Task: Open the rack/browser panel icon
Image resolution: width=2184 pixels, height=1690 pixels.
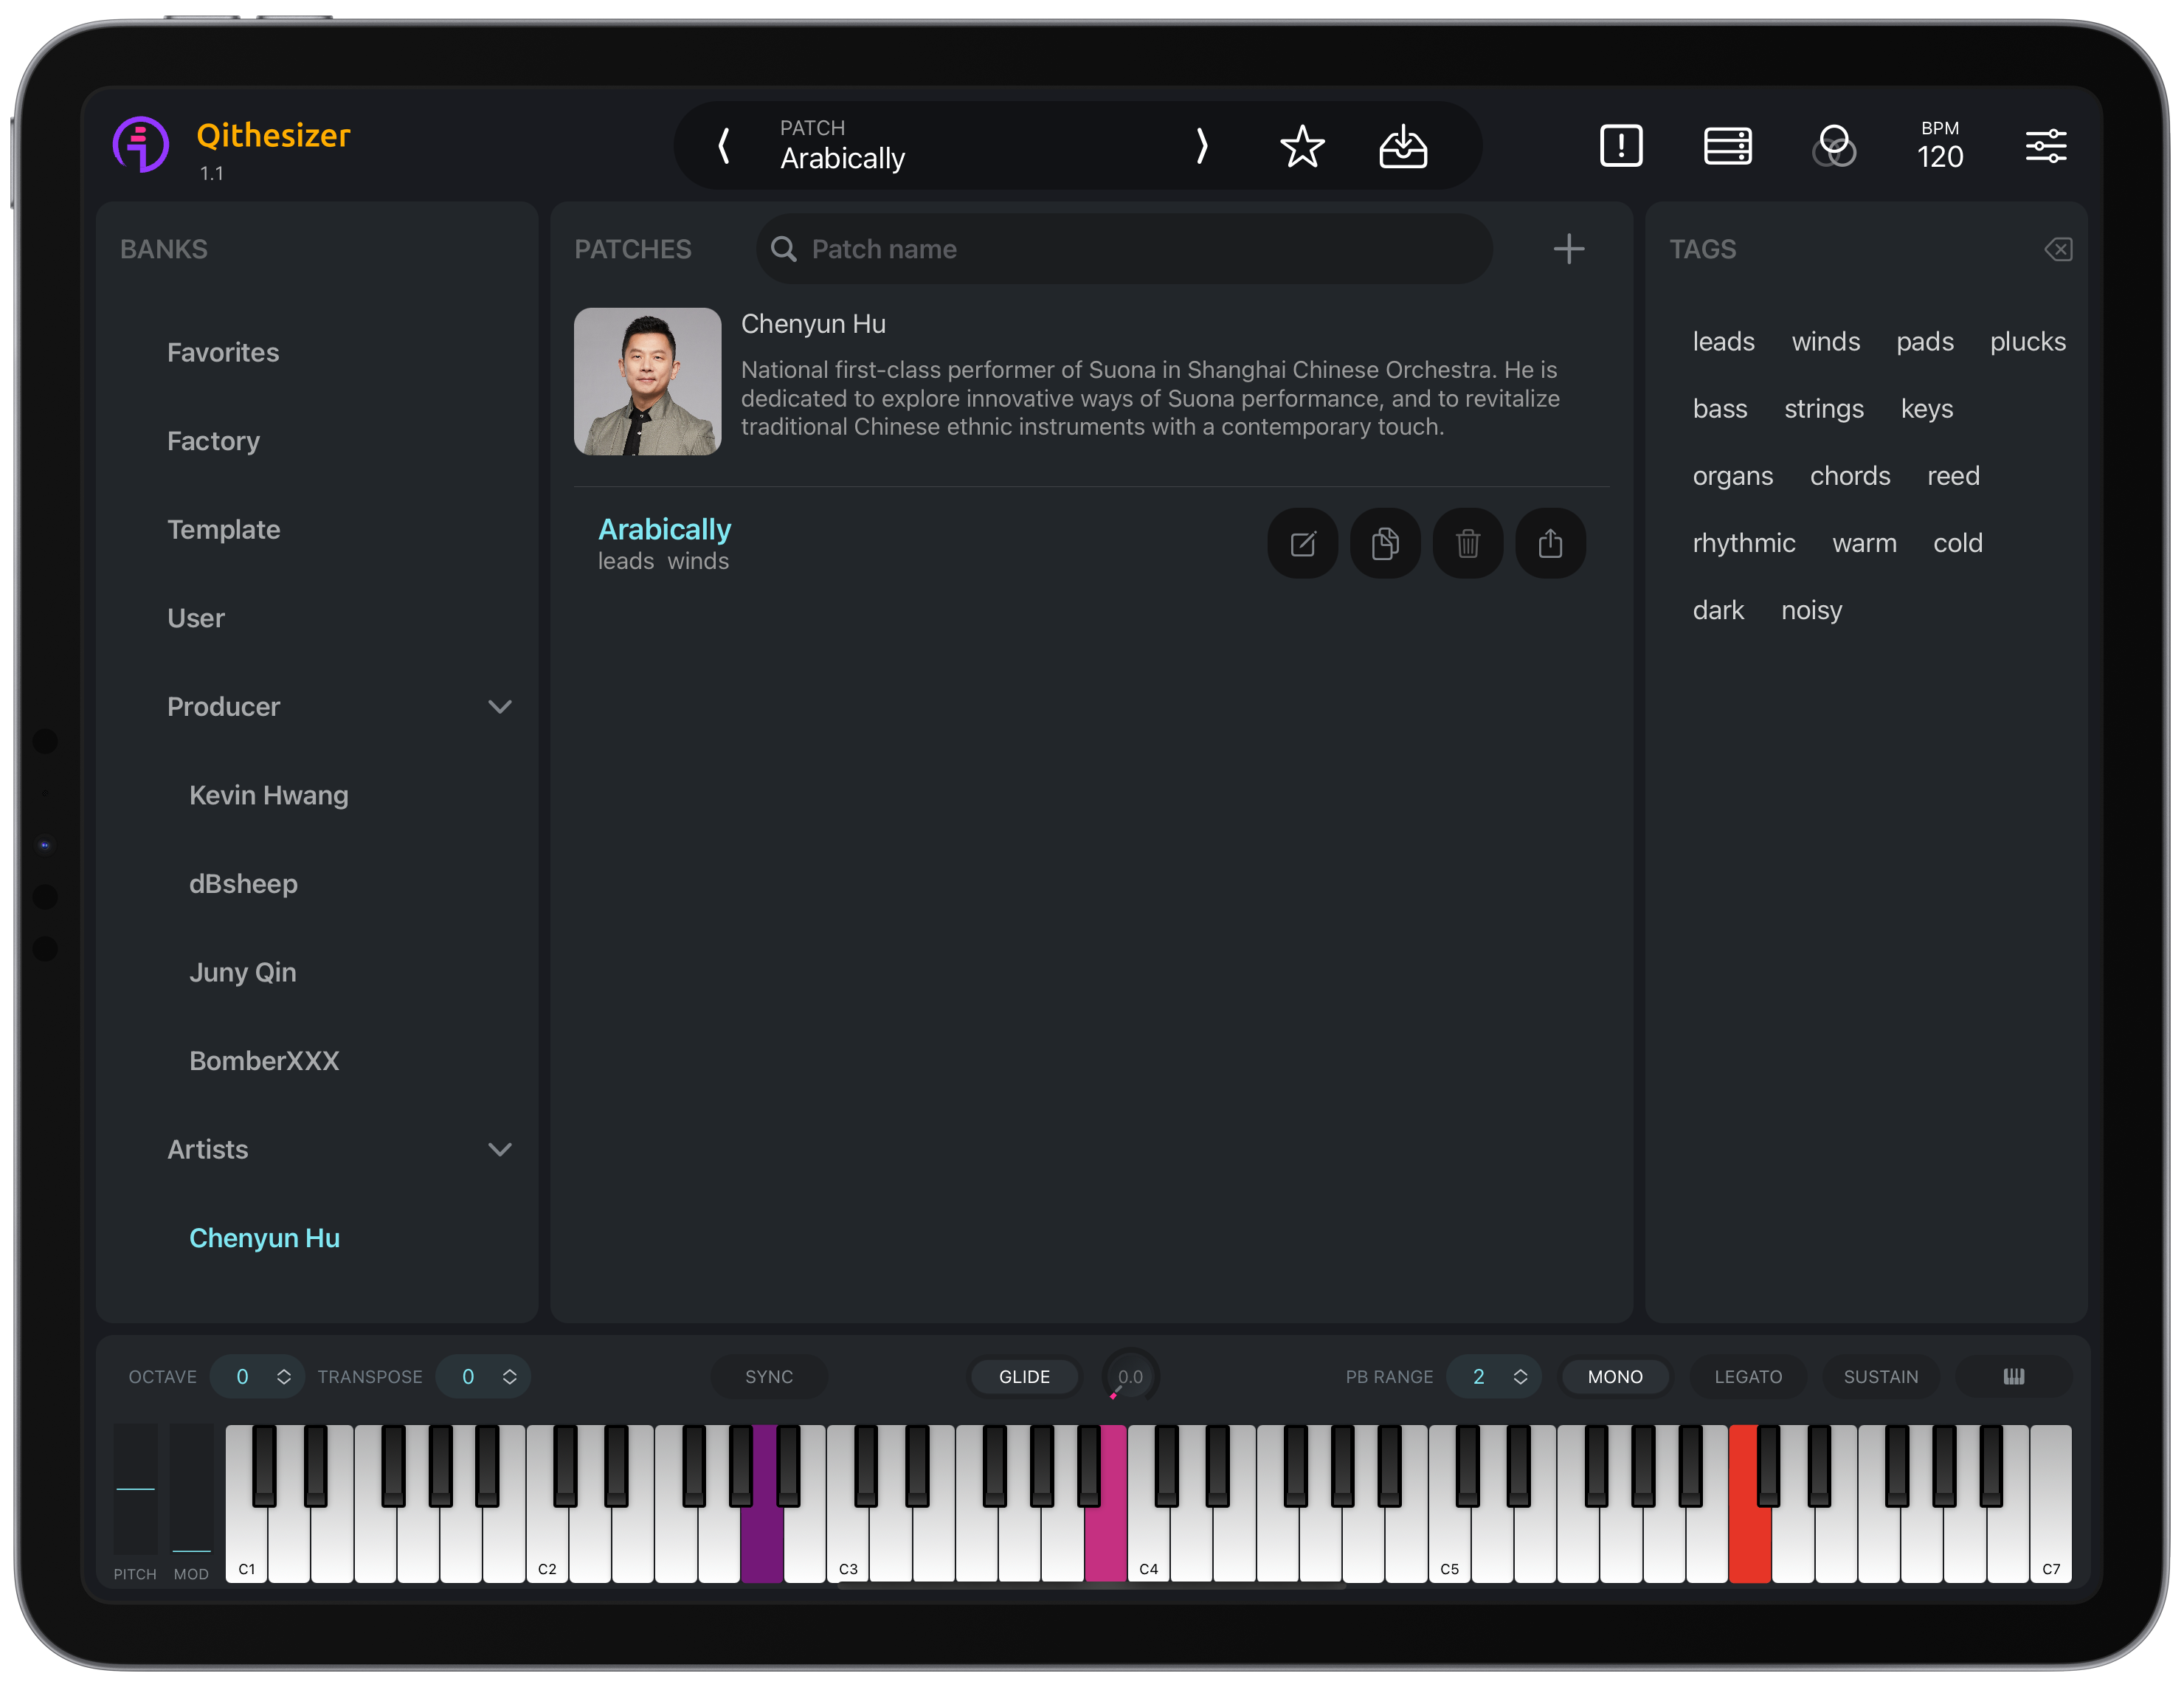Action: (1727, 146)
